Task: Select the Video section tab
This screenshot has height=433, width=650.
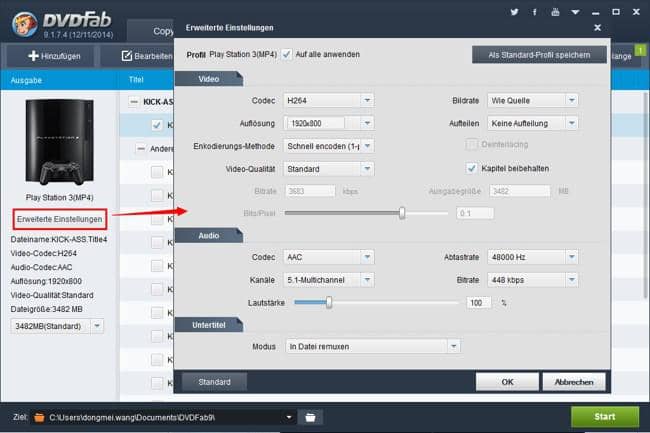Action: click(209, 79)
